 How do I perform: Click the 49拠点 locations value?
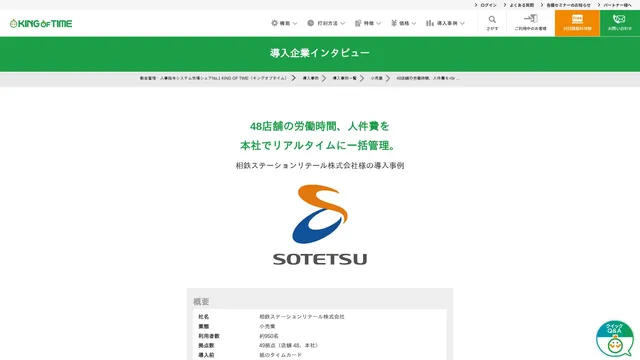pos(289,345)
